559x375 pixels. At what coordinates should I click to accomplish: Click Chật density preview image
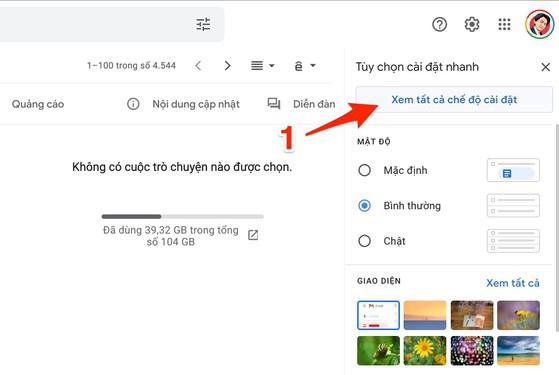[x=513, y=241]
